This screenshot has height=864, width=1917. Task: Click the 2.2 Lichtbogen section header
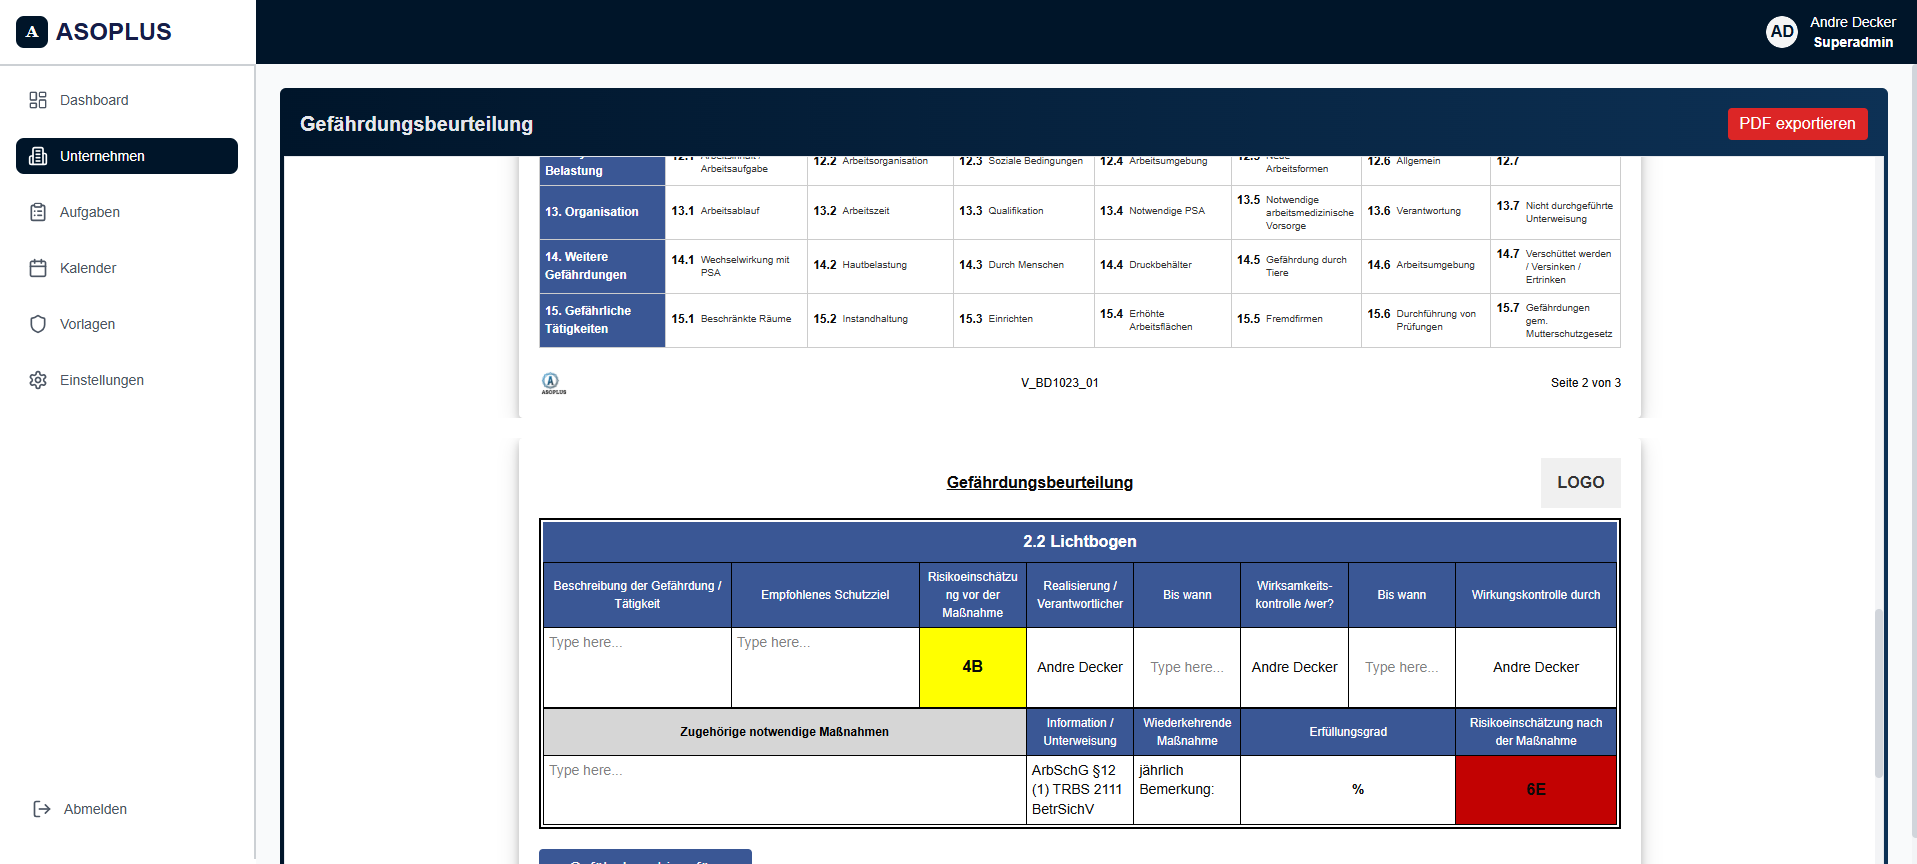click(1080, 541)
